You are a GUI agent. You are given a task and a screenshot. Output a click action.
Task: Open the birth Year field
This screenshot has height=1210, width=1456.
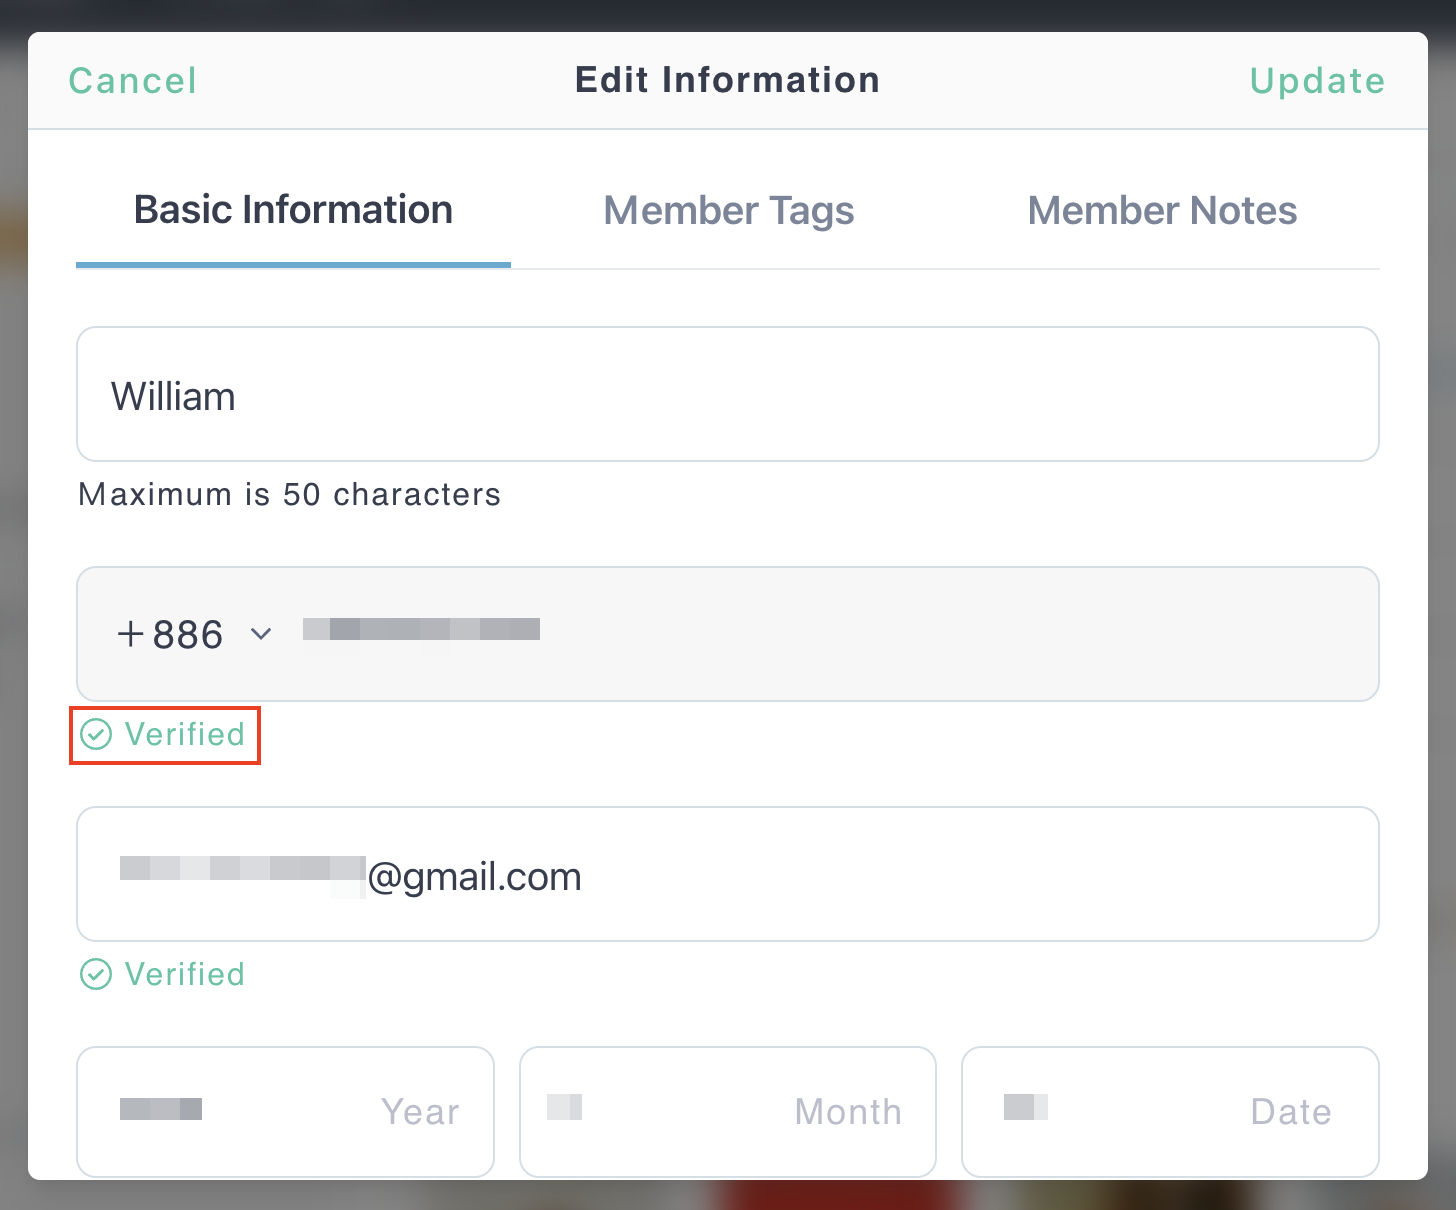pyautogui.click(x=286, y=1112)
